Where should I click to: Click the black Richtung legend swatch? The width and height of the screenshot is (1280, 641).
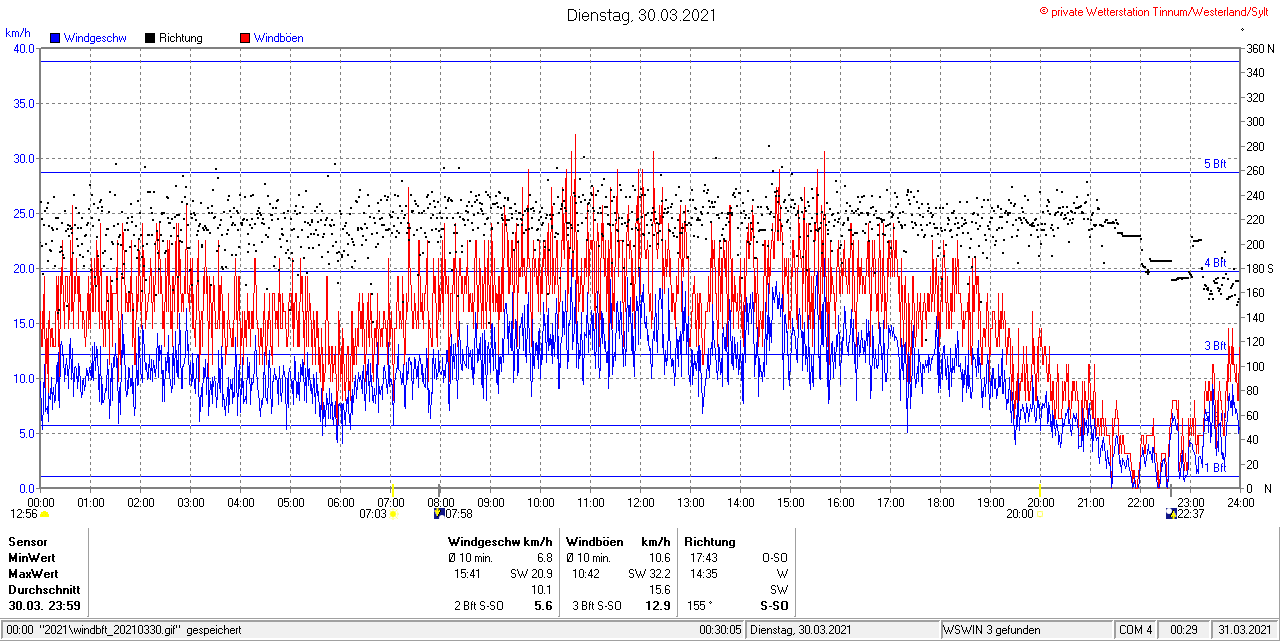pos(150,38)
